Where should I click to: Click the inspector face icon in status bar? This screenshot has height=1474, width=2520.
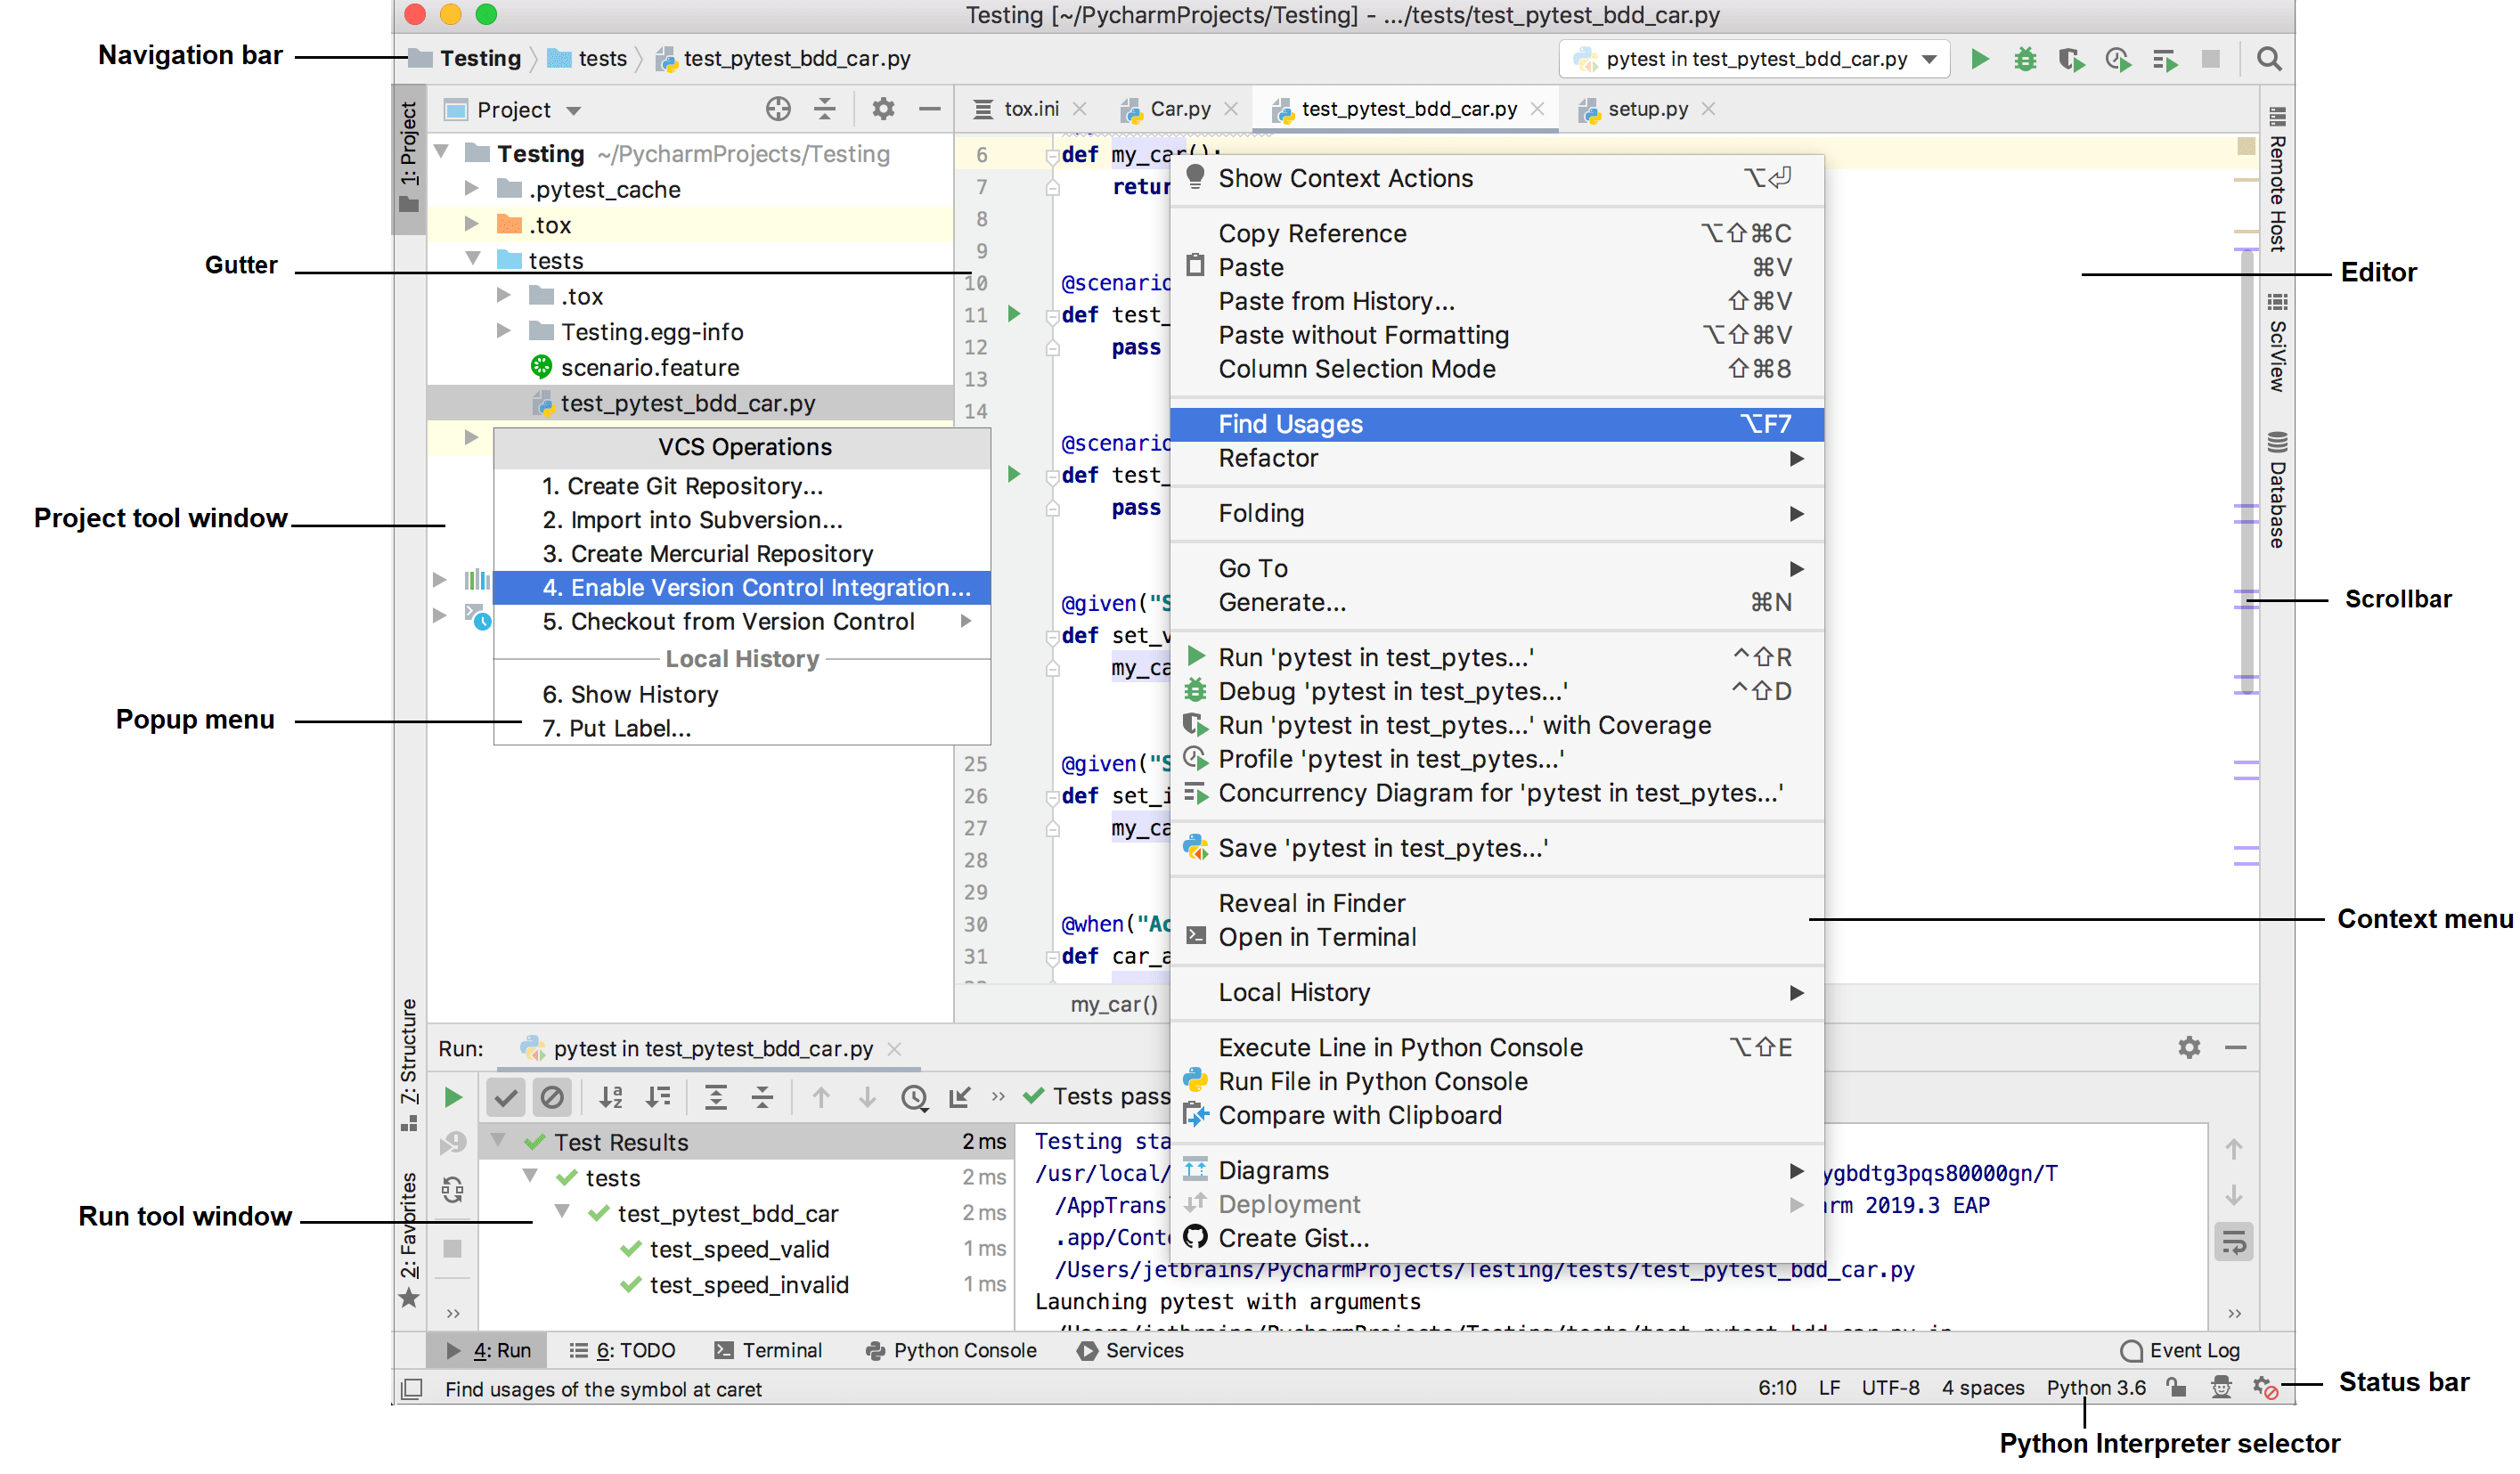click(2220, 1387)
